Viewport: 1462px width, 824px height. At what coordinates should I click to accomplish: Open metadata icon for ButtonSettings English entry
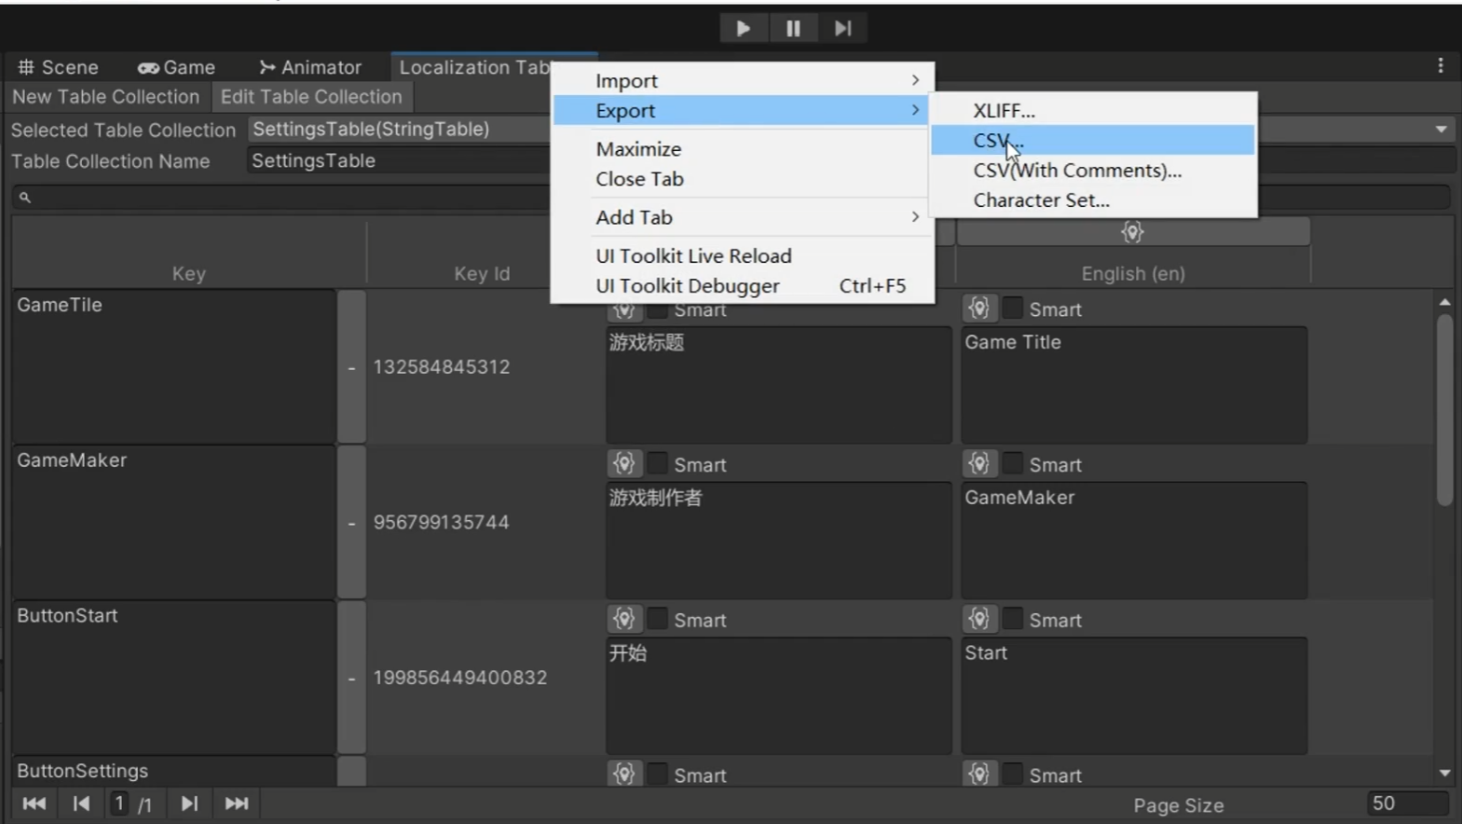coord(979,774)
